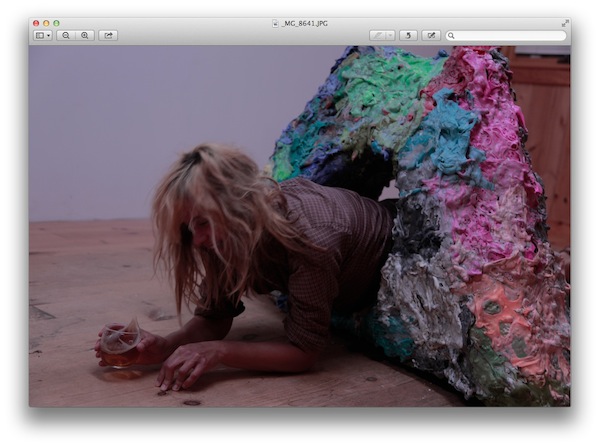Click the JPG document icon in the title bar
This screenshot has width=600, height=447.
pyautogui.click(x=275, y=22)
